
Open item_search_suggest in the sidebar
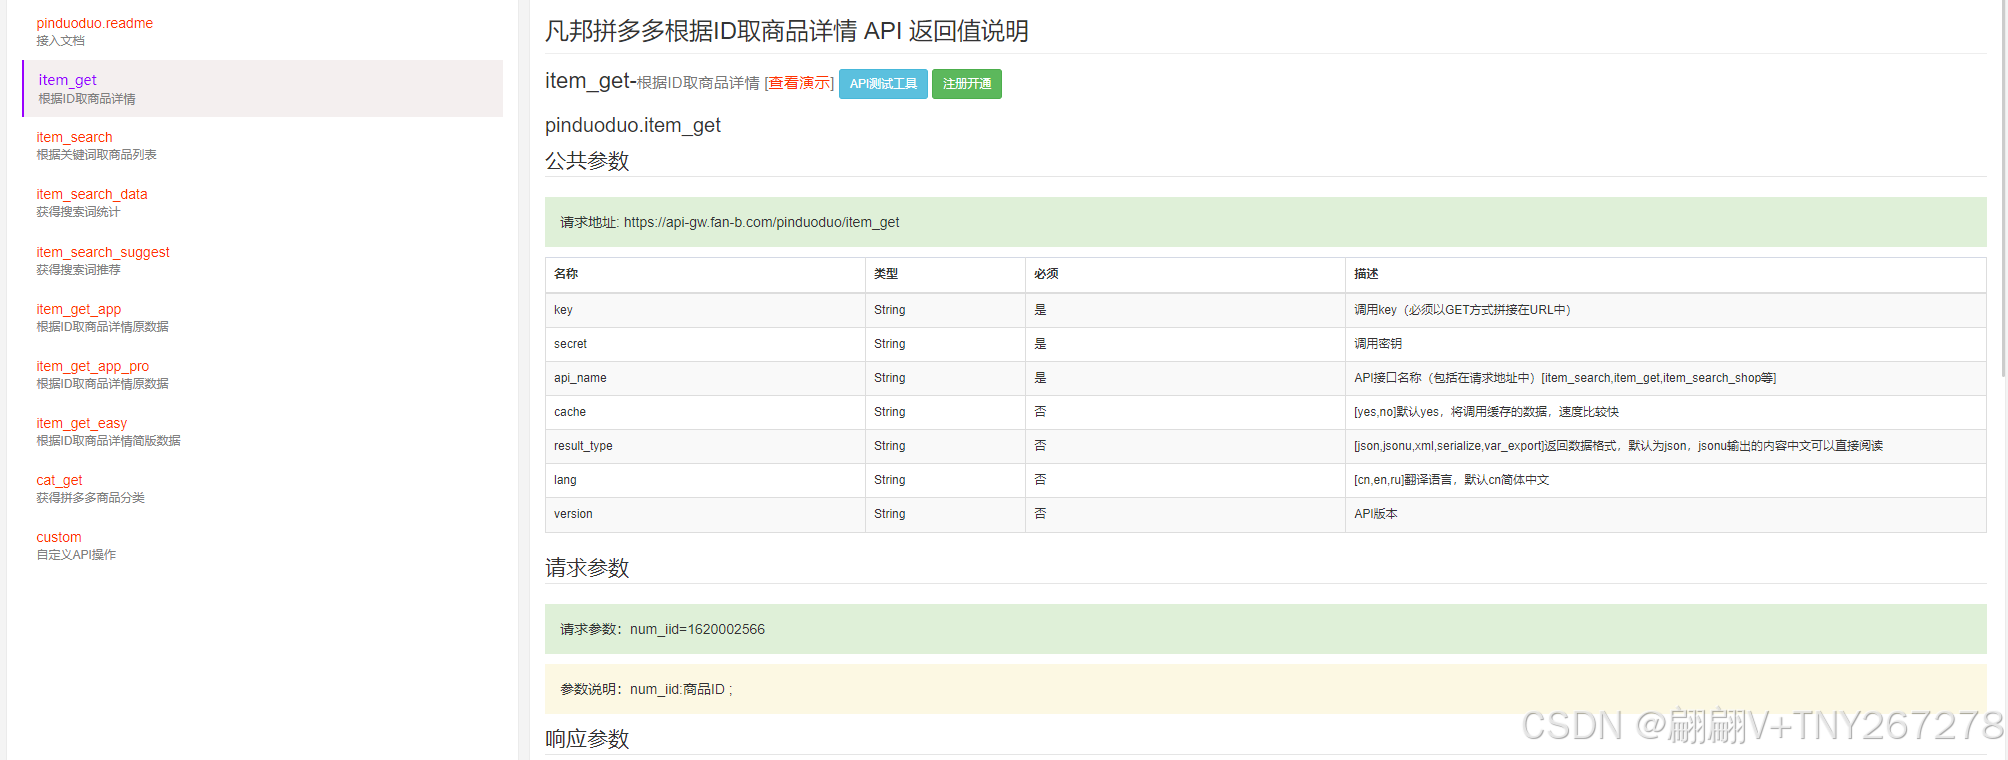[103, 252]
